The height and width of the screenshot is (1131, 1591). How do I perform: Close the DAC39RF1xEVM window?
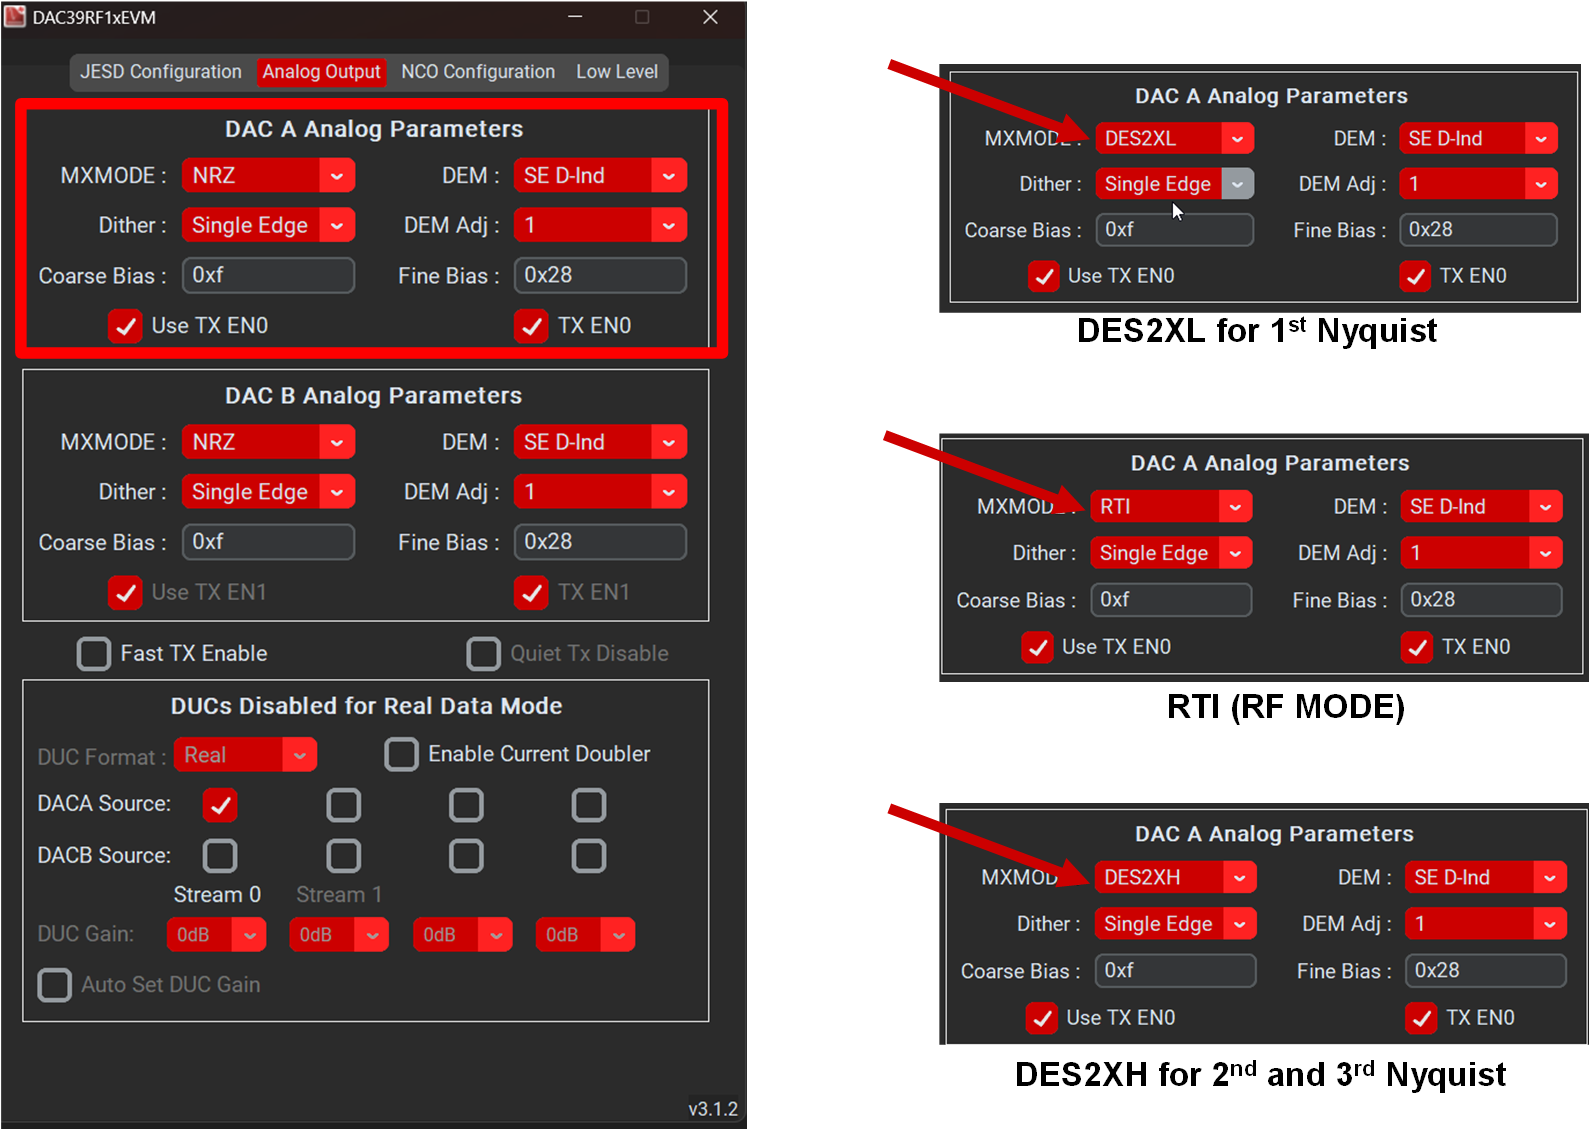710,17
